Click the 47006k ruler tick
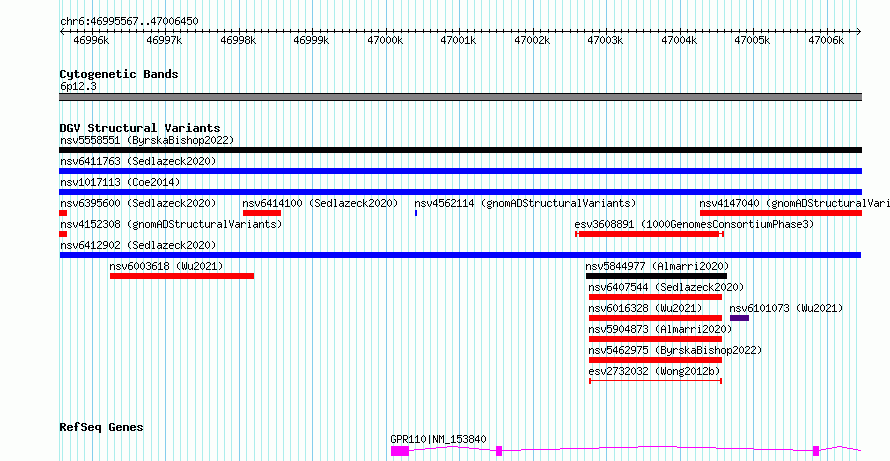890x461 pixels. click(826, 40)
